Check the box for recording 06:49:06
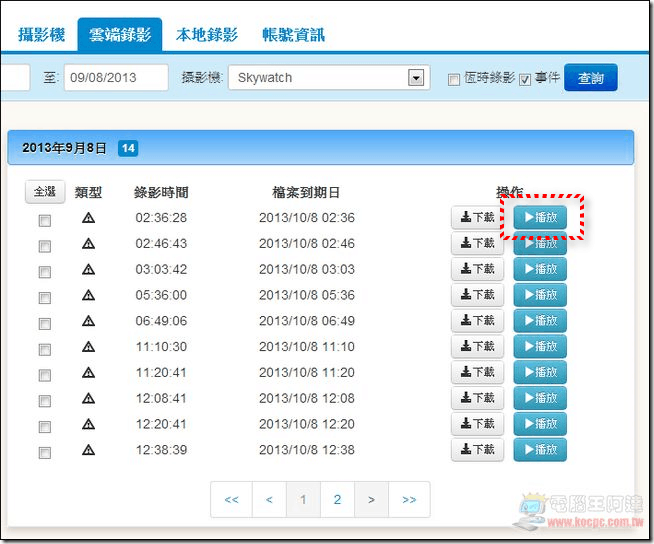This screenshot has width=654, height=544. click(45, 324)
